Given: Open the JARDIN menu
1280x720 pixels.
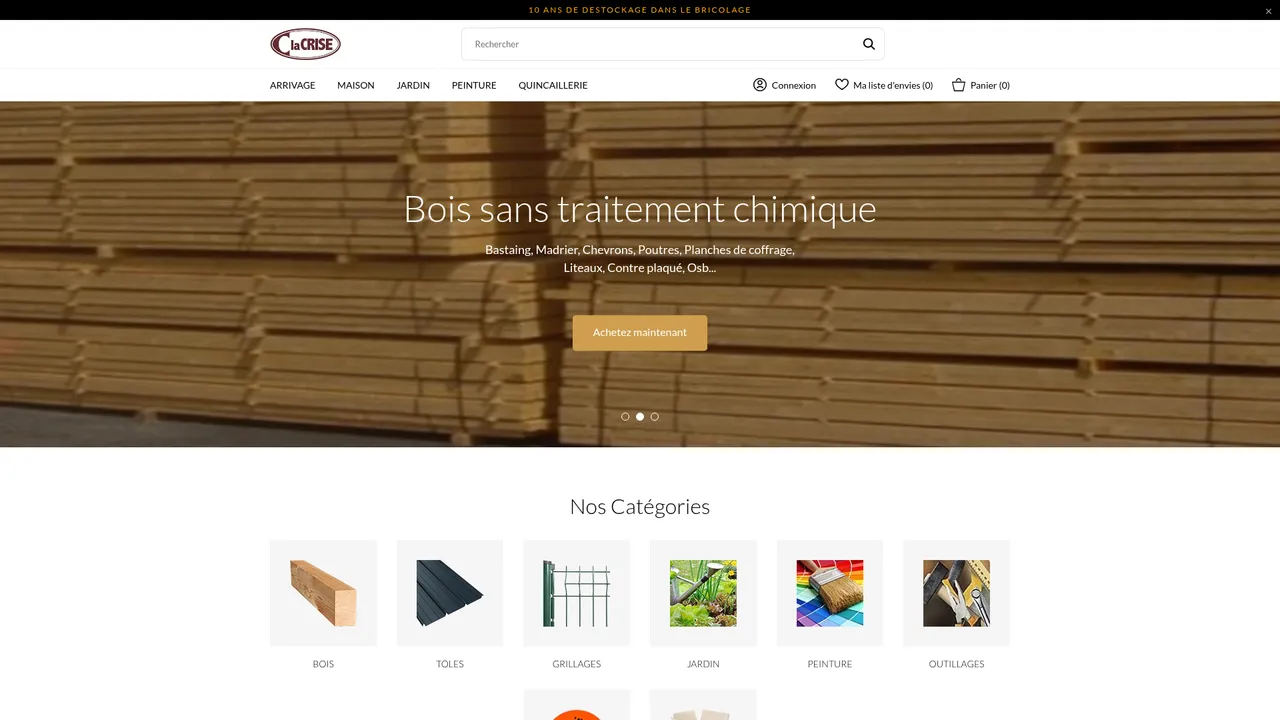Looking at the screenshot, I should [x=413, y=85].
